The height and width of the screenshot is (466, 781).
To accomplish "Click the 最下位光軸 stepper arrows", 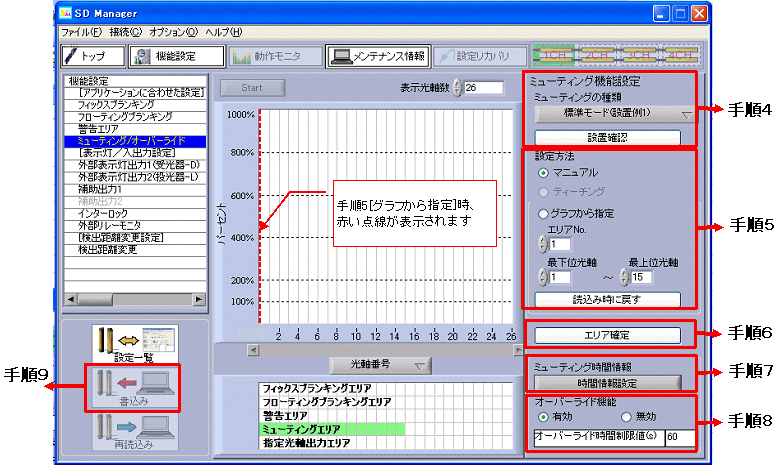I will click(x=543, y=277).
